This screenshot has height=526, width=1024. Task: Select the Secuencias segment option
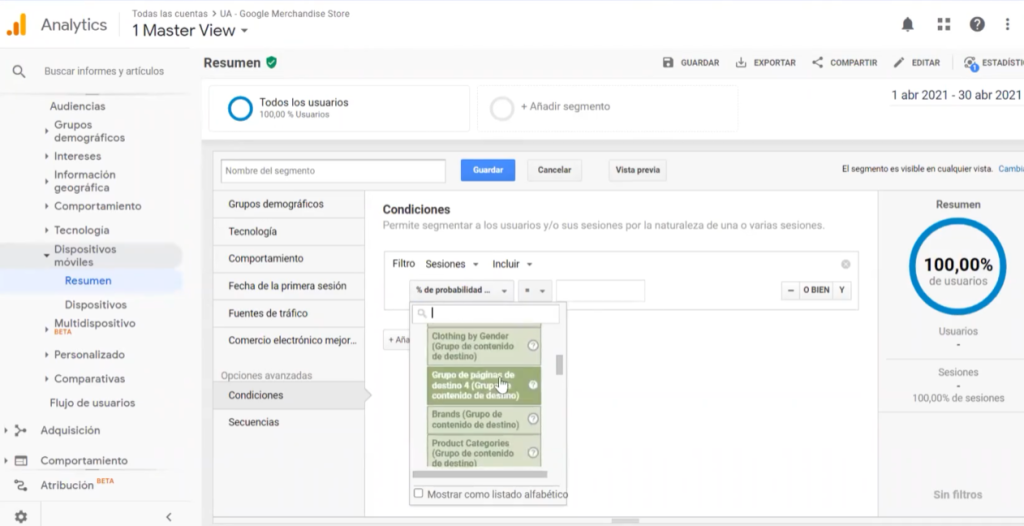click(253, 422)
